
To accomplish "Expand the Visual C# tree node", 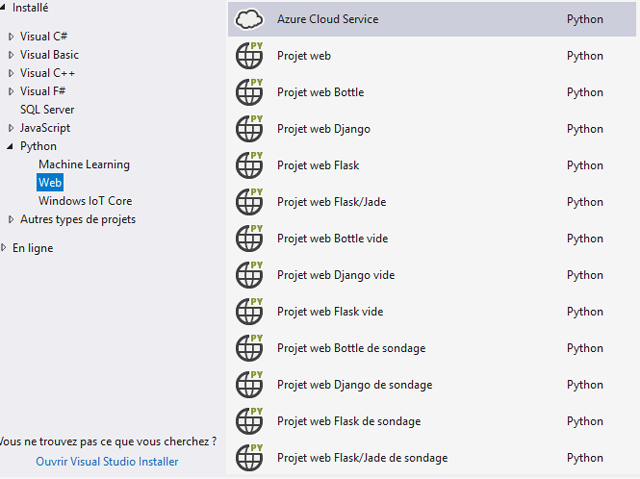I will (x=11, y=37).
